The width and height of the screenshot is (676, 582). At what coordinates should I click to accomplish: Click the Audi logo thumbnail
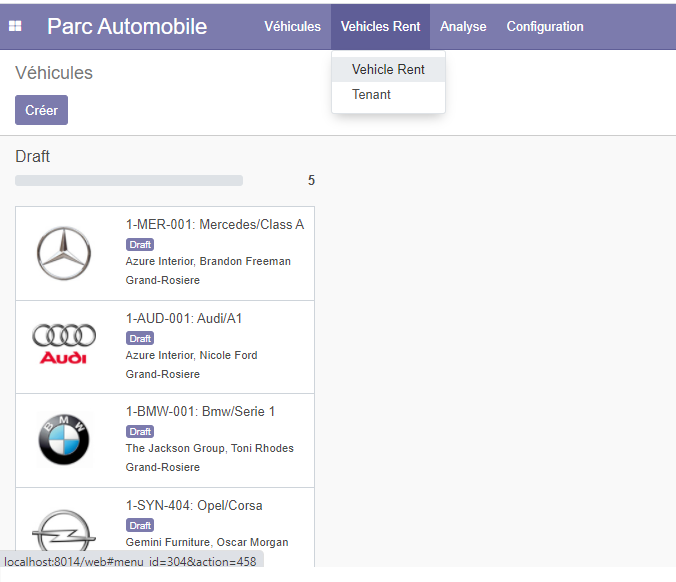64,344
